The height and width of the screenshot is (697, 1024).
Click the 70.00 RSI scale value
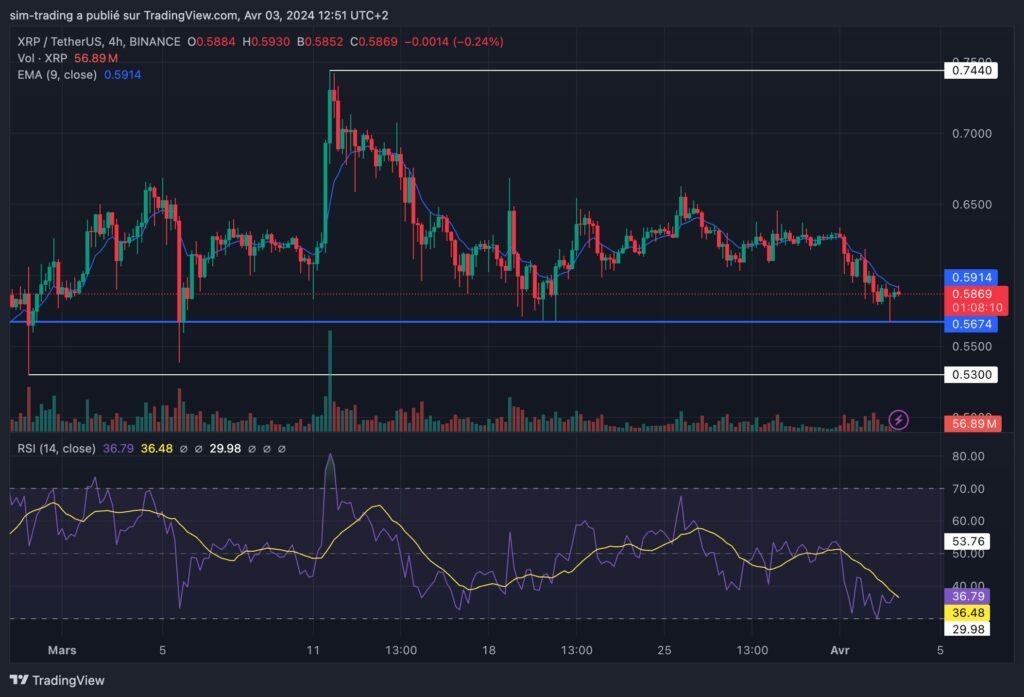click(968, 489)
